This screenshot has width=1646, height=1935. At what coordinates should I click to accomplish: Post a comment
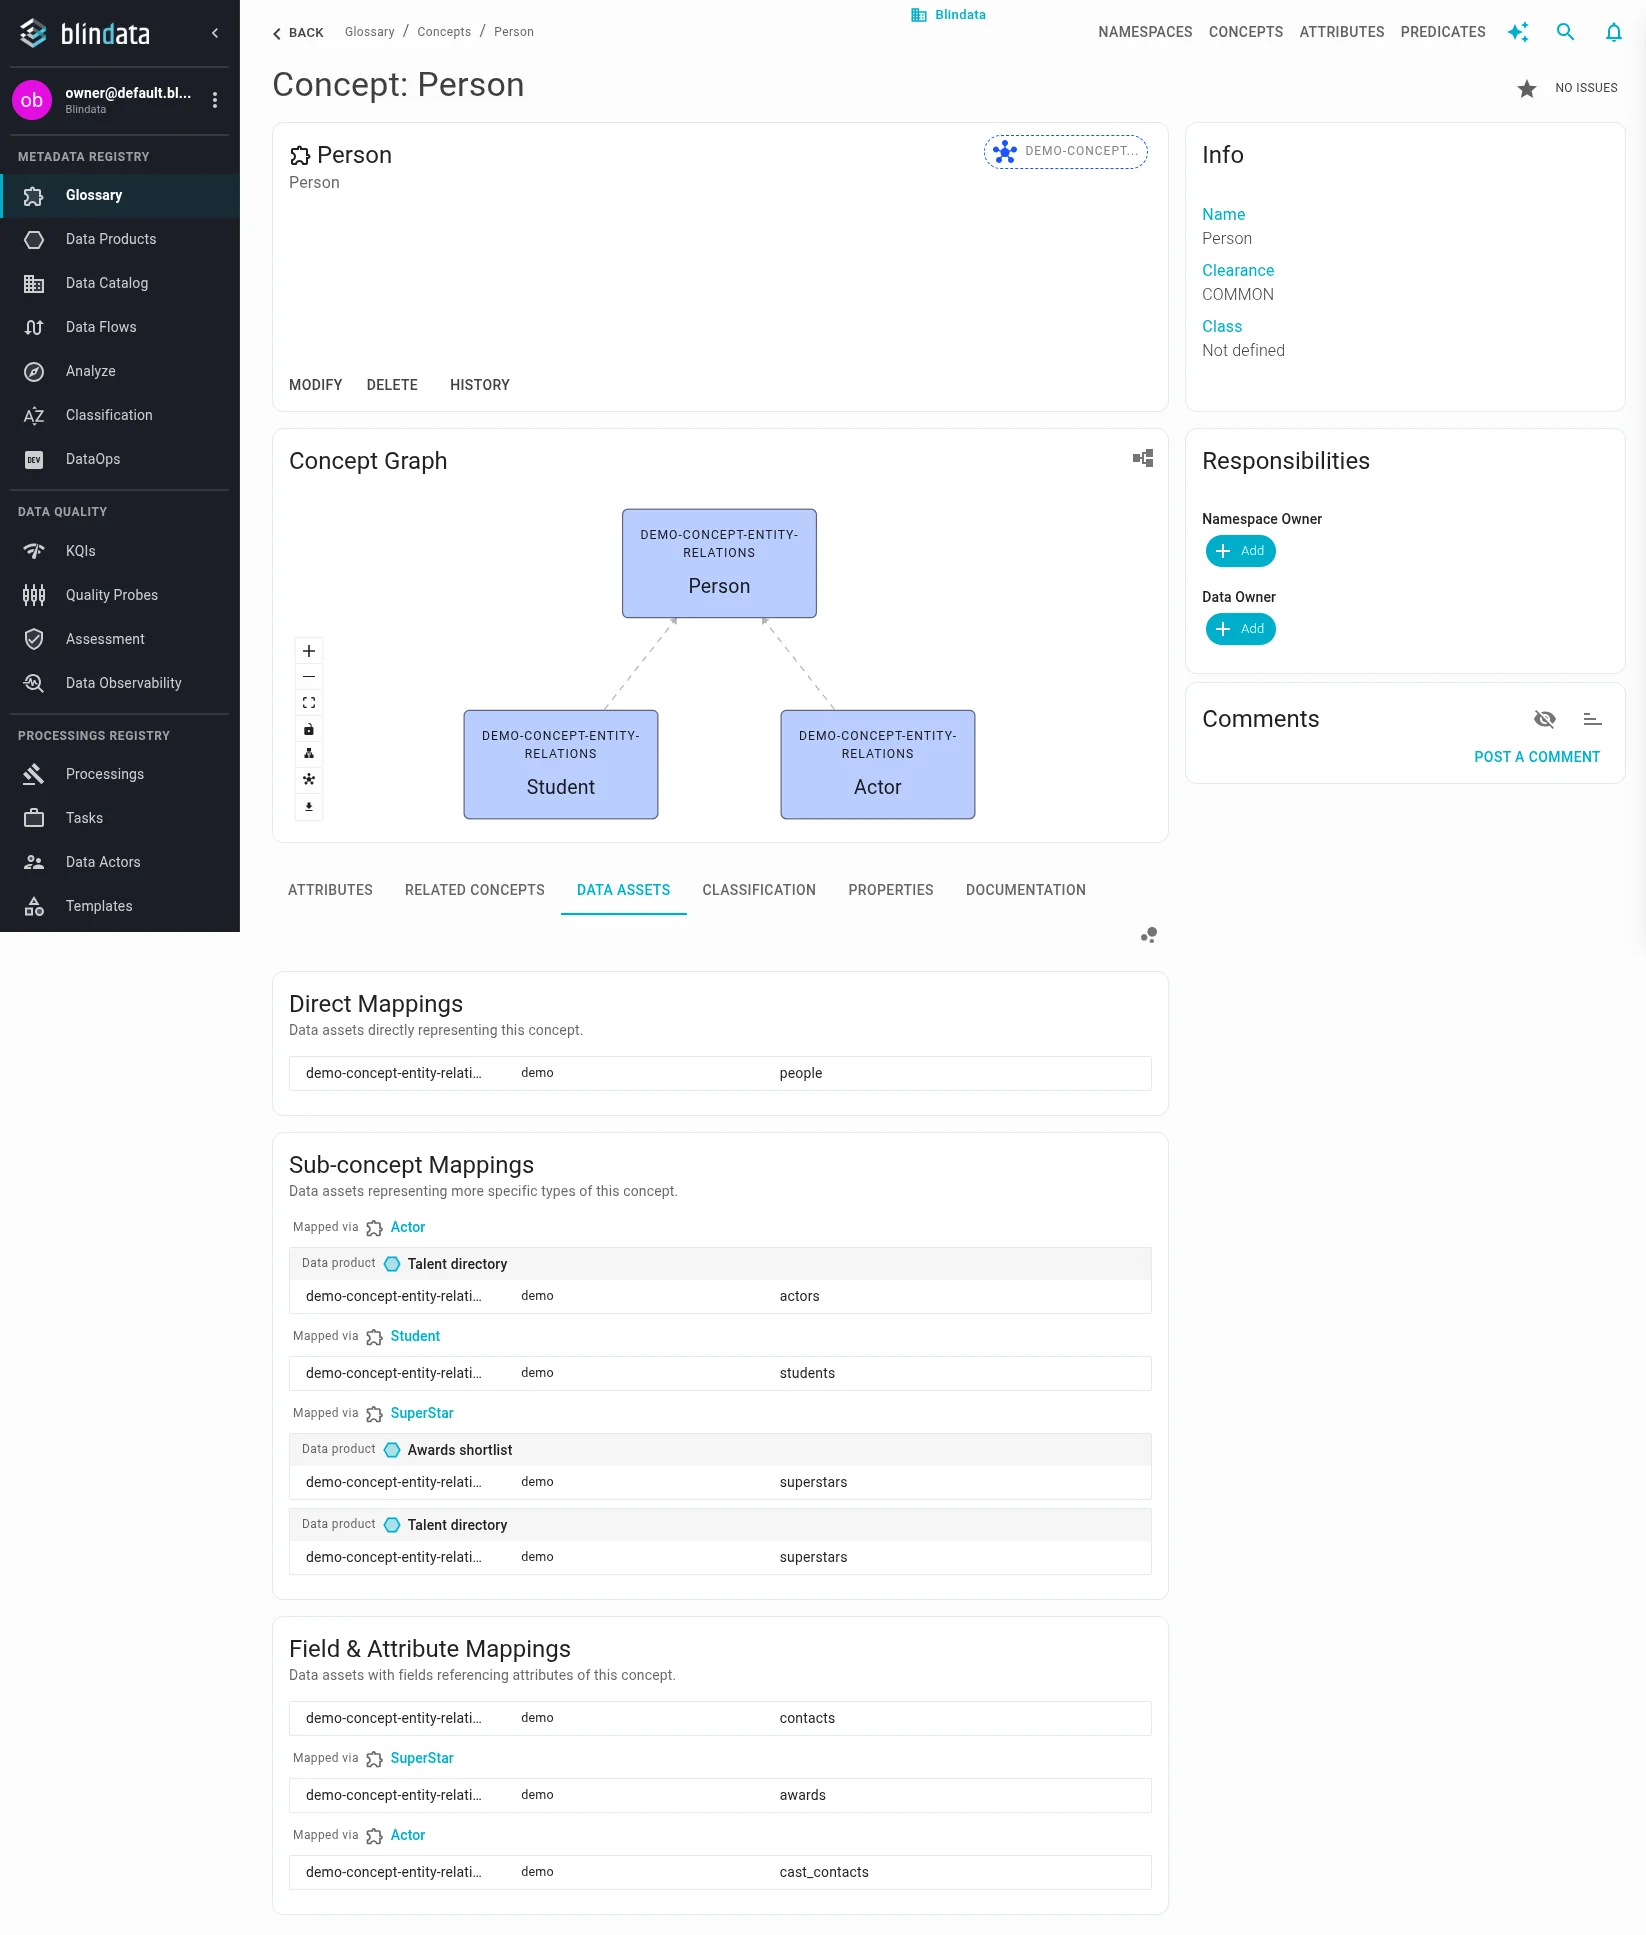(1537, 757)
